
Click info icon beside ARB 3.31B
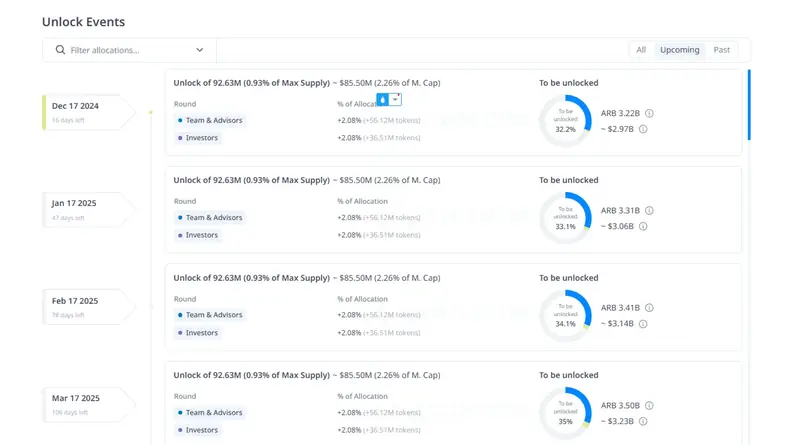click(649, 210)
